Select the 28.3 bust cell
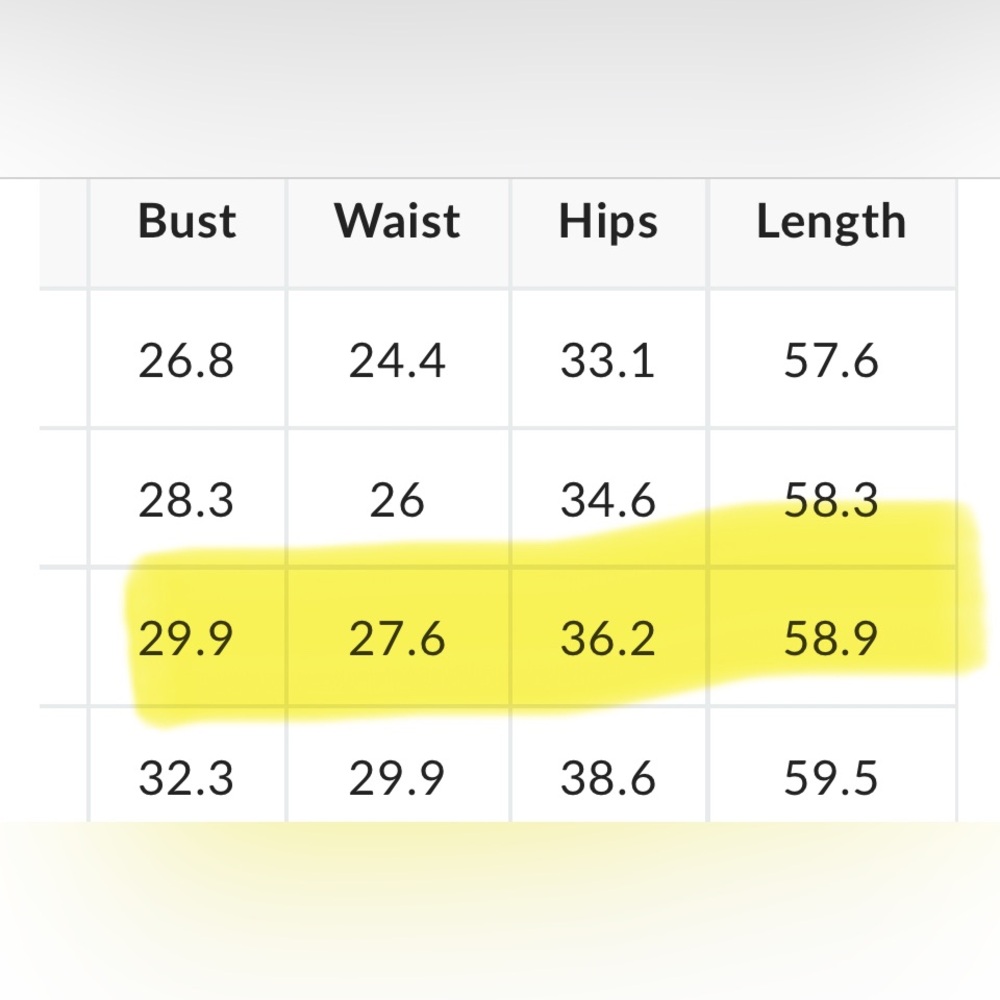The width and height of the screenshot is (1000, 1000). tap(187, 499)
